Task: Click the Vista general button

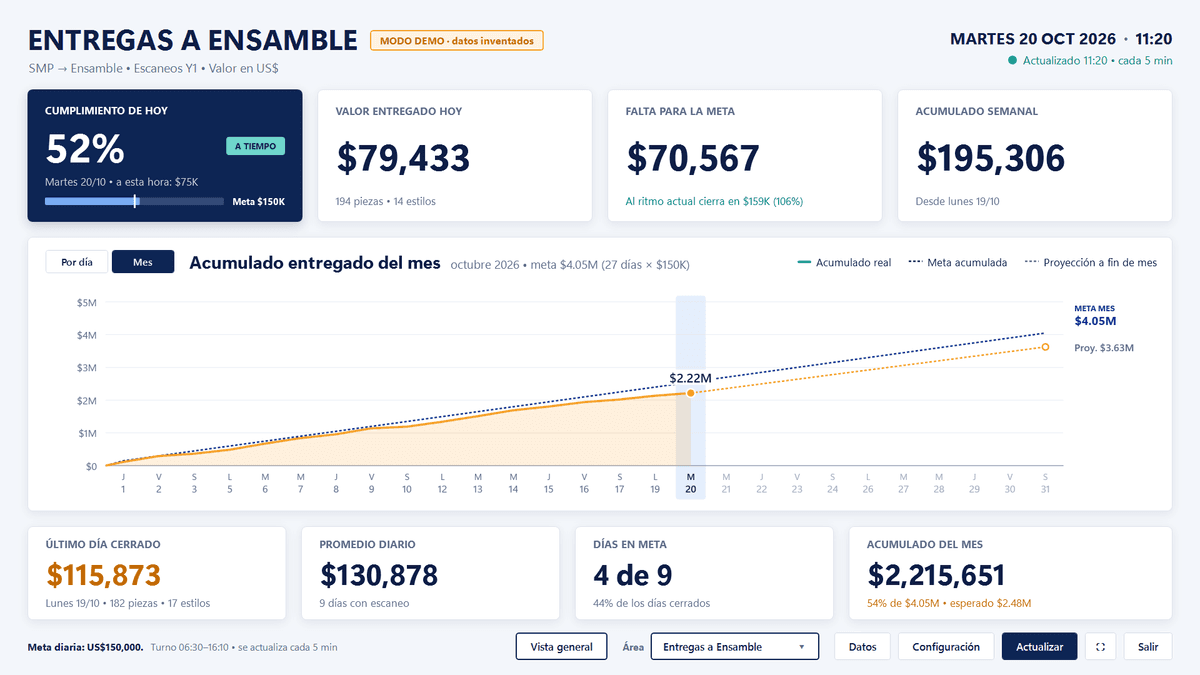Action: coord(561,647)
